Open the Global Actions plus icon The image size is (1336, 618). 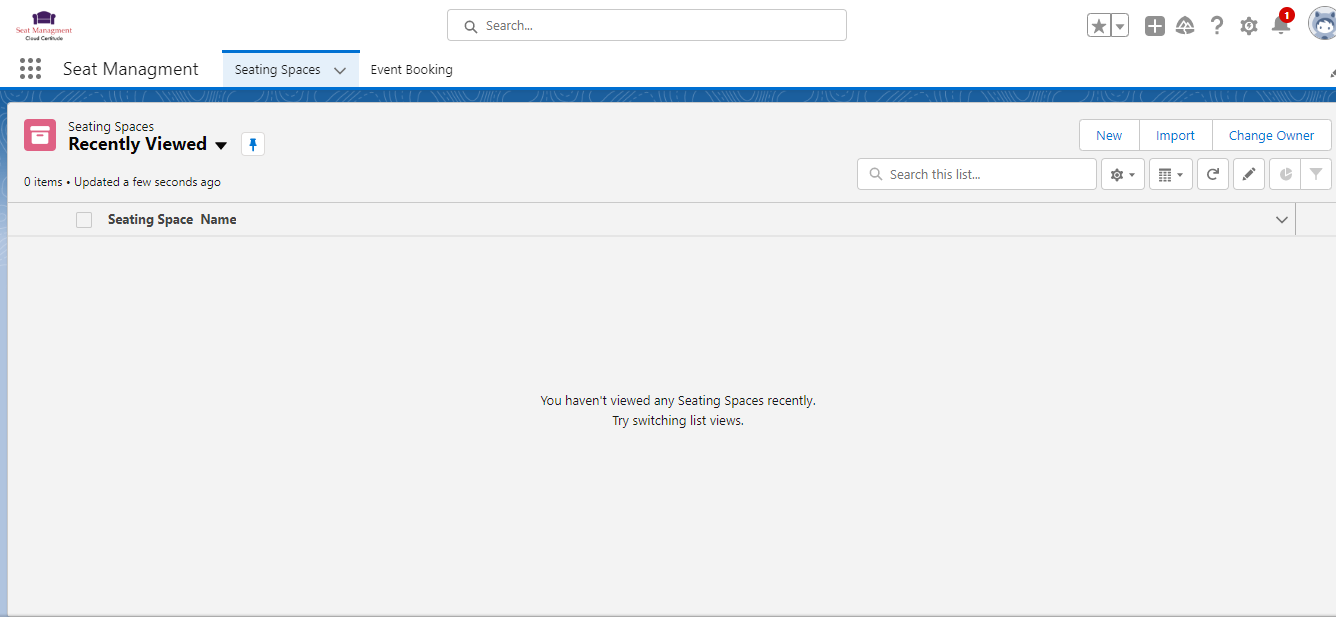[x=1155, y=26]
